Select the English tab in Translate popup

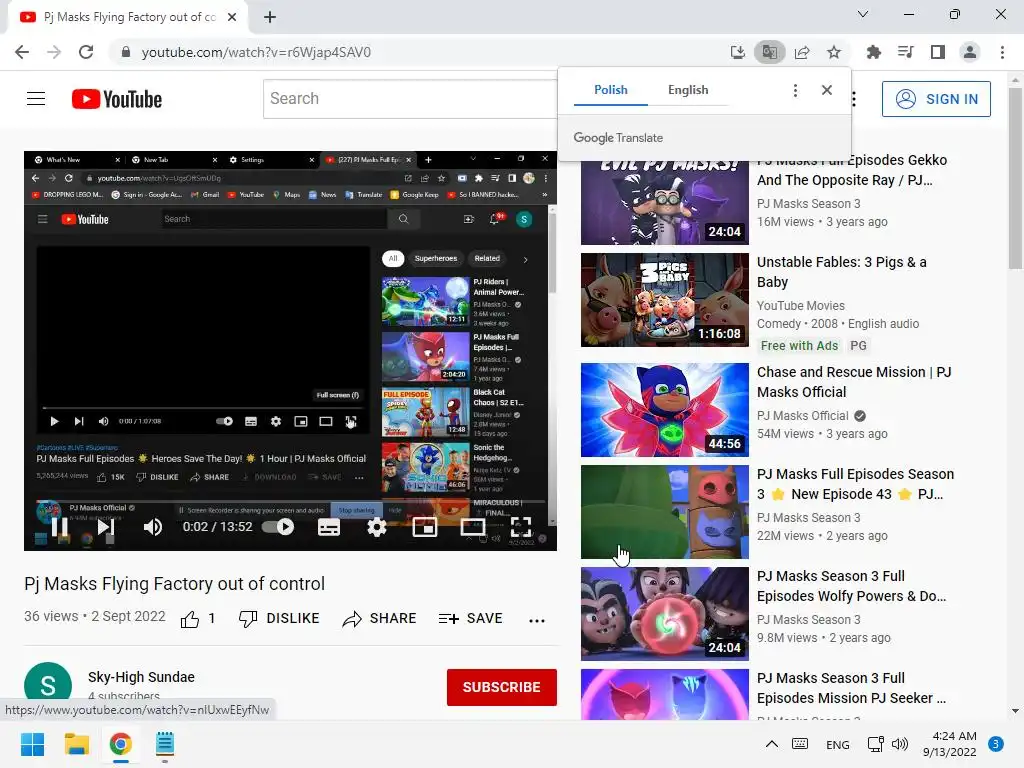coord(688,89)
